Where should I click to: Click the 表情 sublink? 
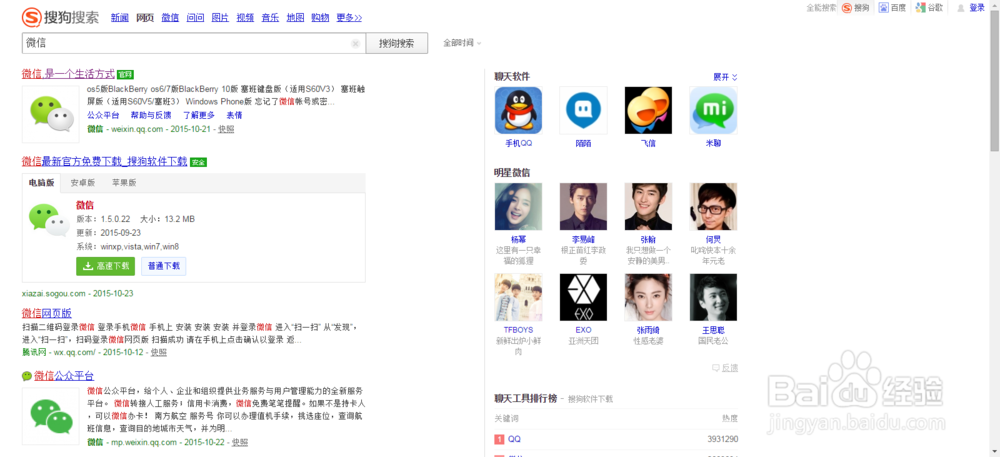(x=234, y=115)
